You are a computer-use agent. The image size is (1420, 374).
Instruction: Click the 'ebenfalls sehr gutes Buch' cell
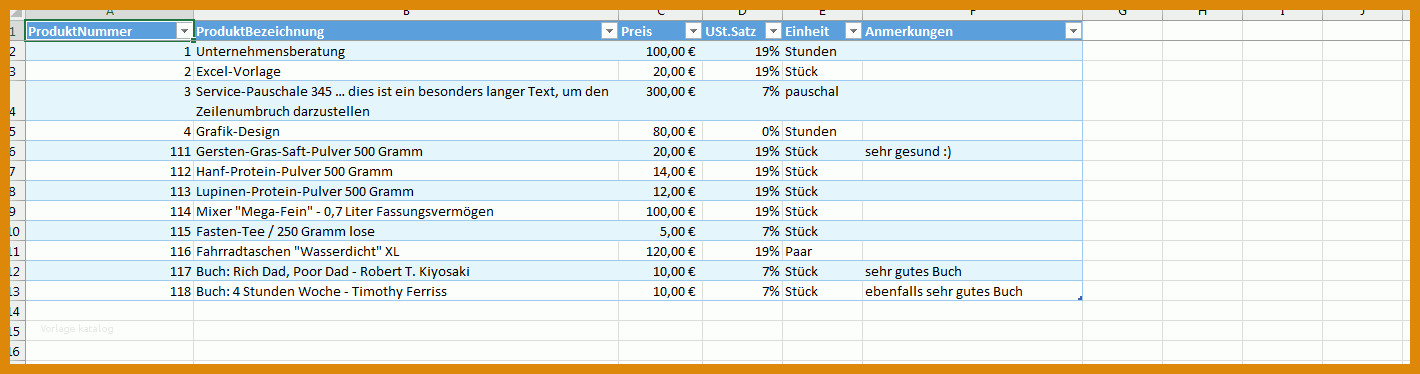972,291
